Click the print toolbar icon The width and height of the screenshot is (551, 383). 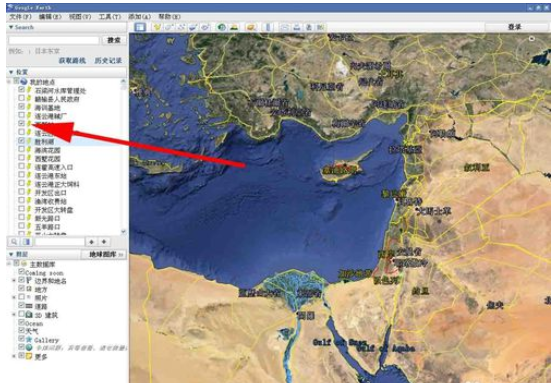(x=297, y=27)
